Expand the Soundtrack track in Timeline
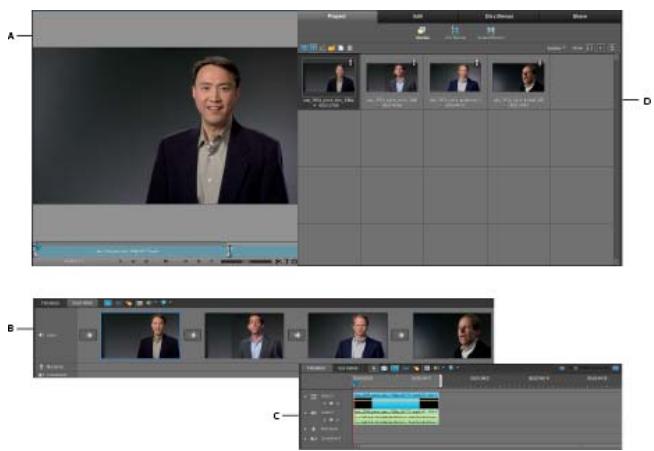The height and width of the screenshot is (451, 654). pyautogui.click(x=305, y=439)
